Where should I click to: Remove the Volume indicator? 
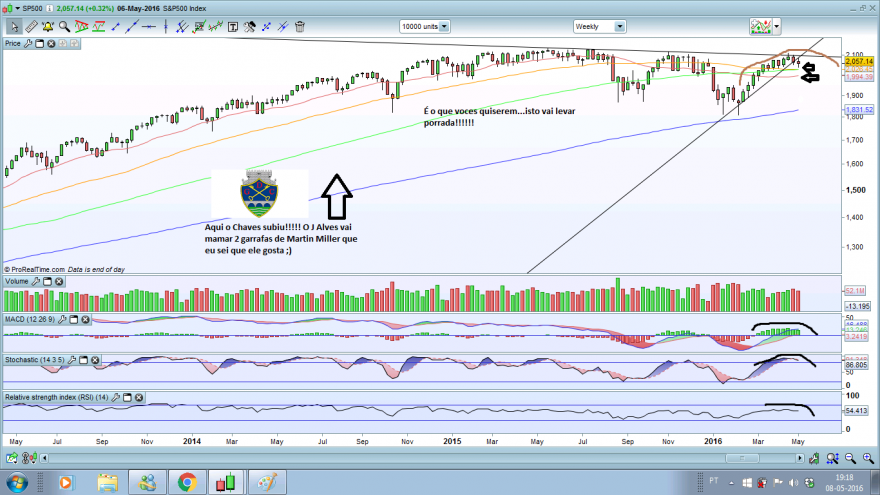59,281
